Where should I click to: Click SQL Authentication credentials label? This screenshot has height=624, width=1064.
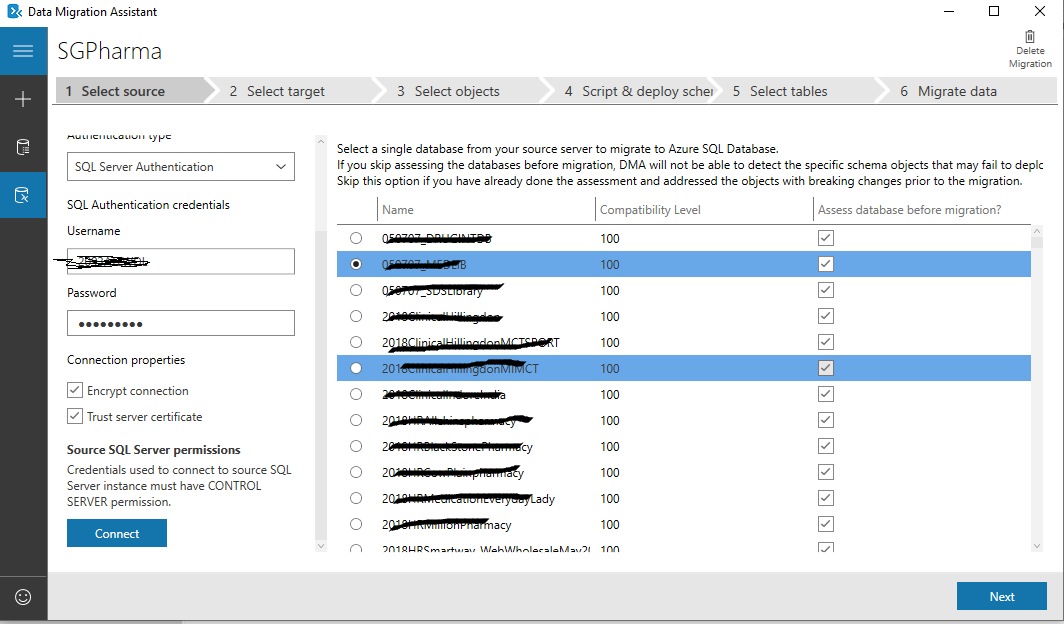[x=148, y=205]
